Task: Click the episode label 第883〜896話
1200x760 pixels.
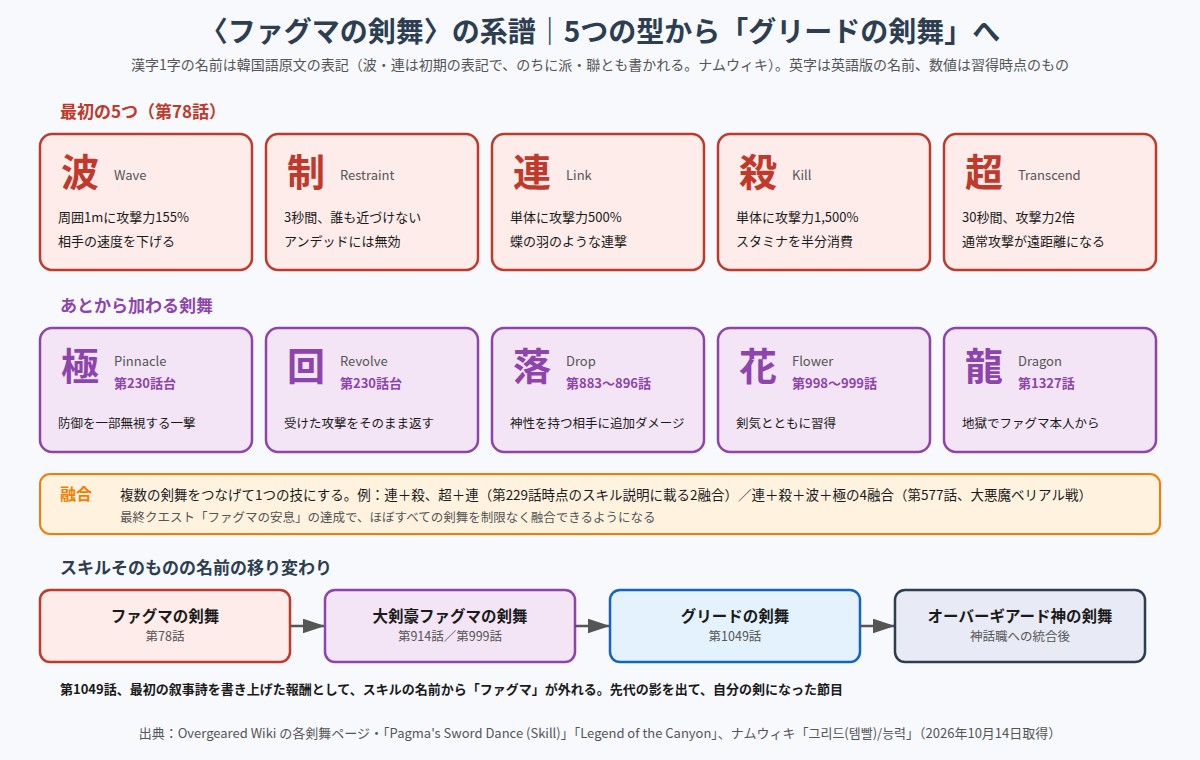Action: (x=608, y=383)
